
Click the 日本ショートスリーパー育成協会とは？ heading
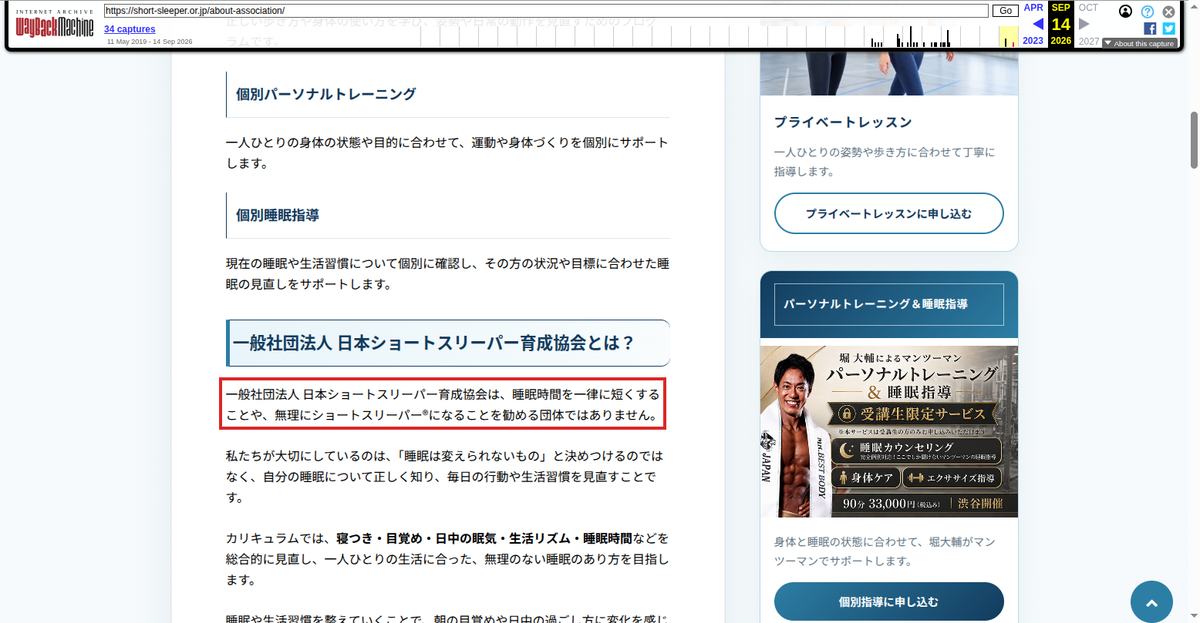[x=433, y=343]
